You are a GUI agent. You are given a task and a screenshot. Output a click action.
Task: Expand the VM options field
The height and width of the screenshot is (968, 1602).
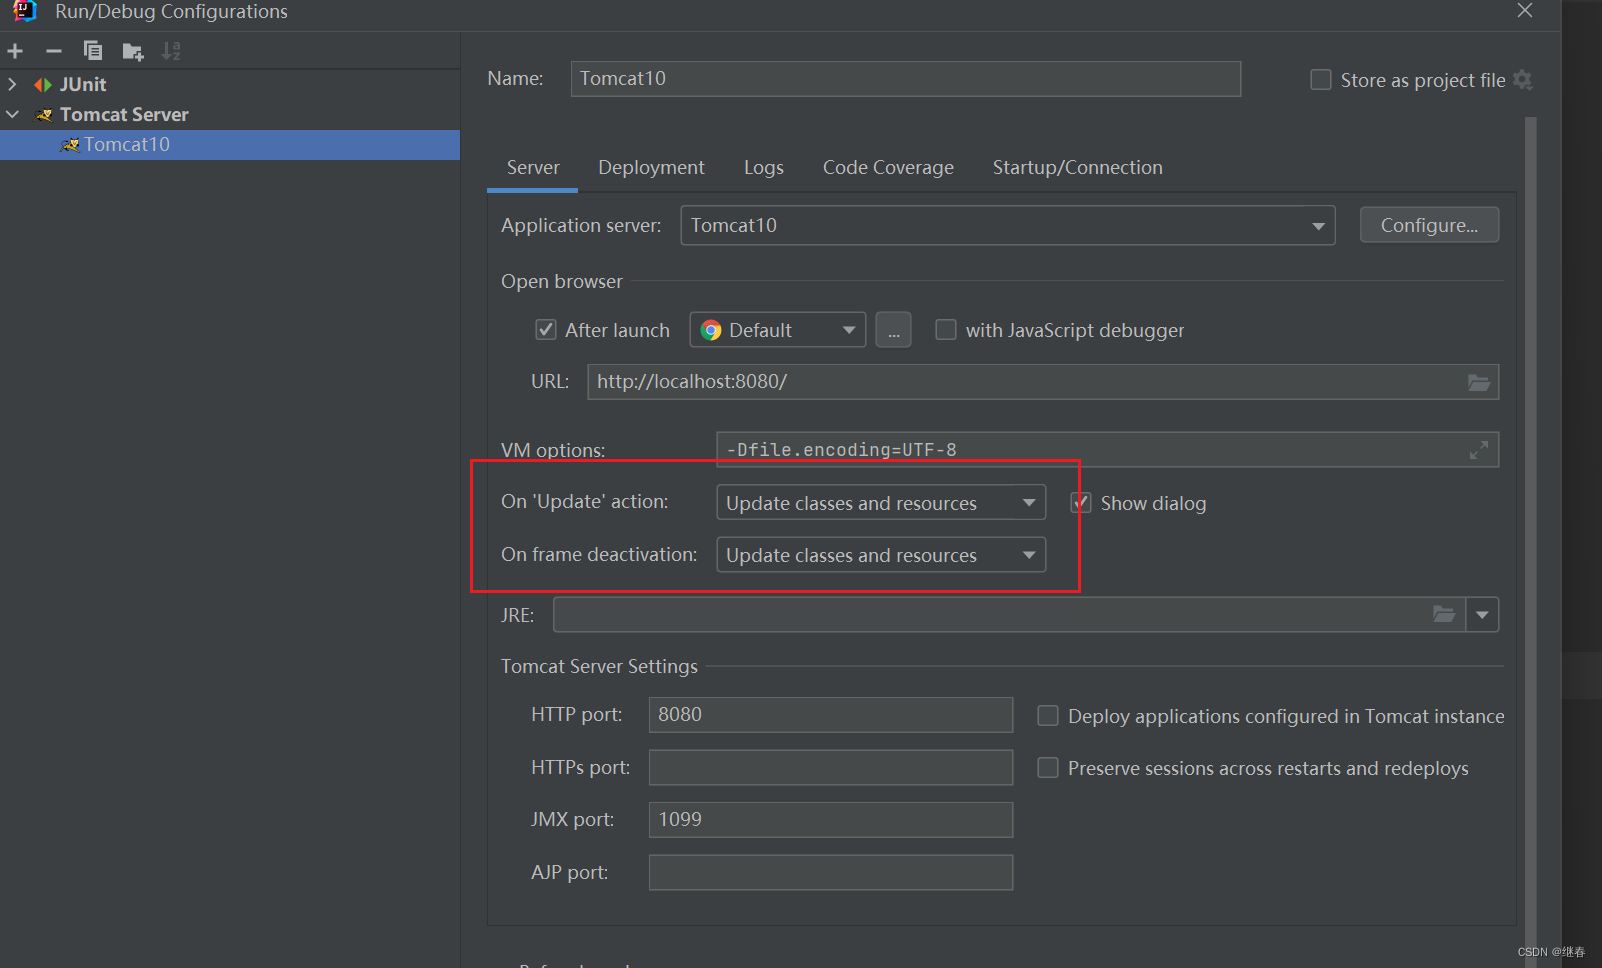pyautogui.click(x=1479, y=450)
